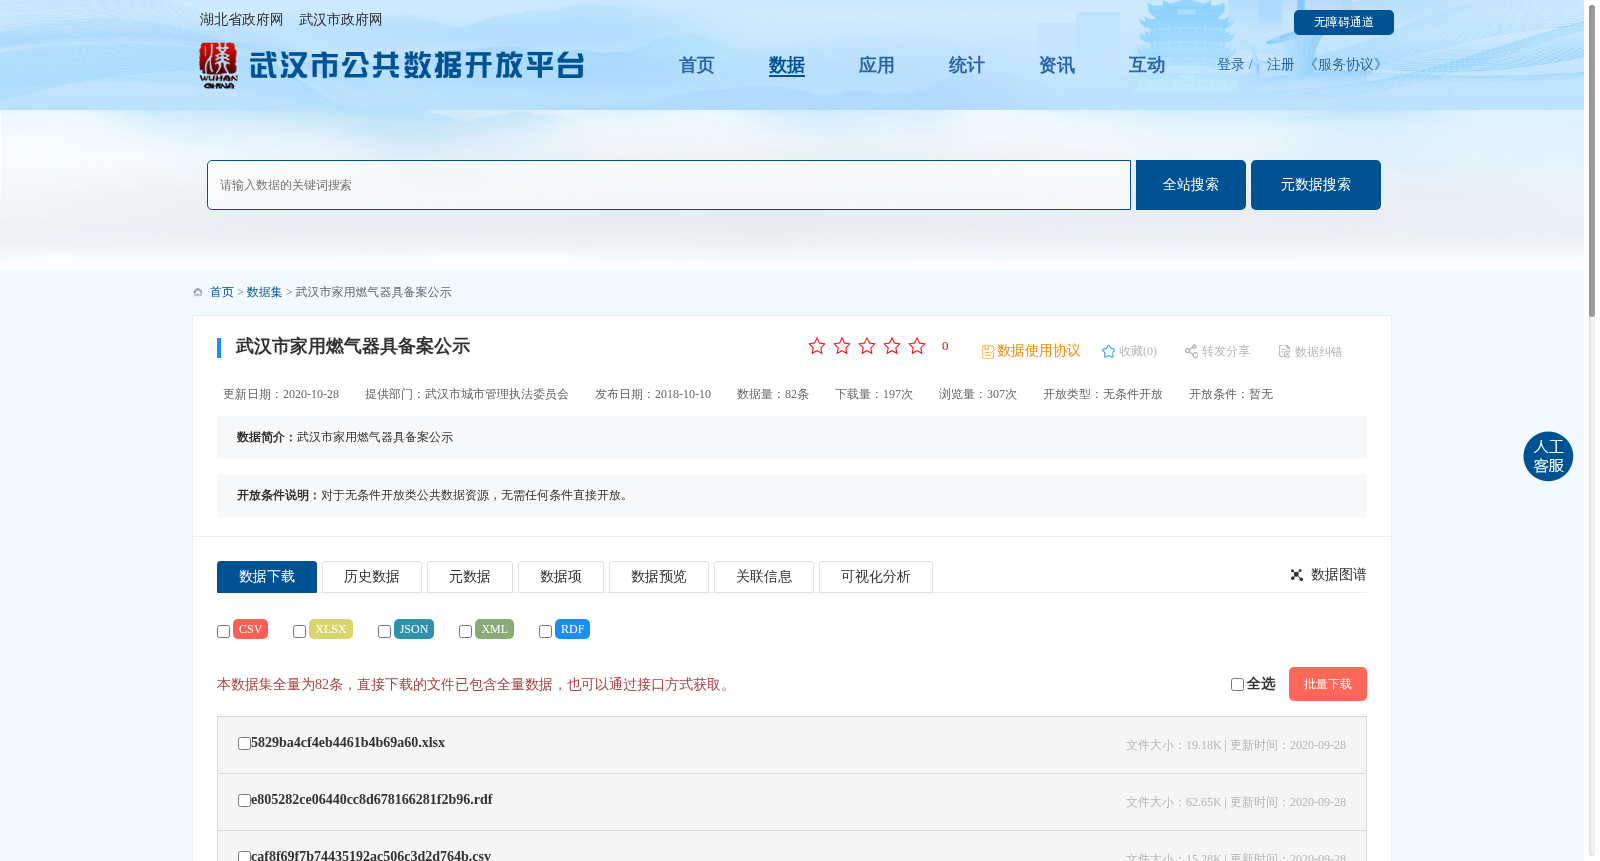This screenshot has width=1600, height=861.
Task: Switch to the 可视化分析 tab
Action: pos(876,577)
